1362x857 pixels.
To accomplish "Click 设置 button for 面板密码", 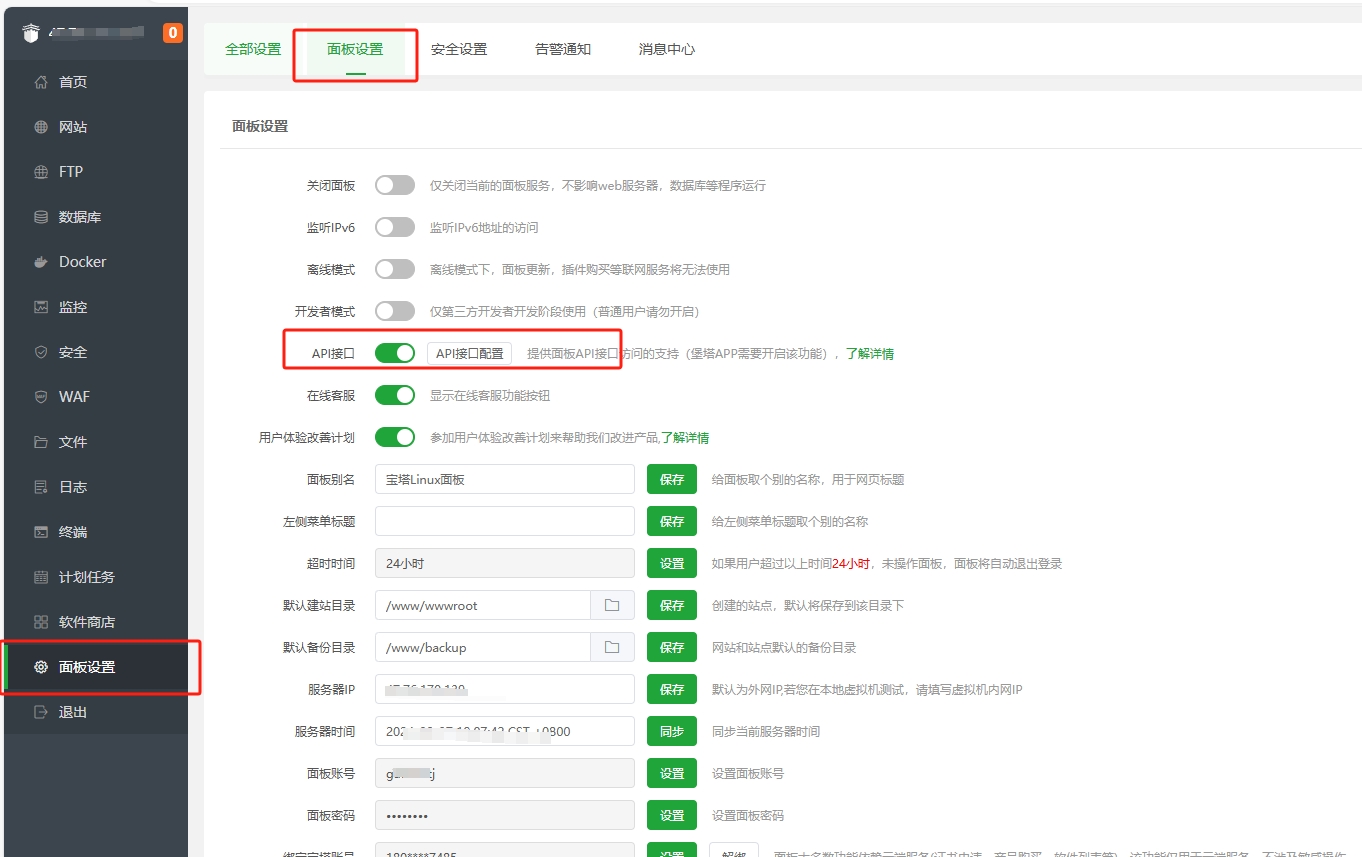I will coord(672,815).
